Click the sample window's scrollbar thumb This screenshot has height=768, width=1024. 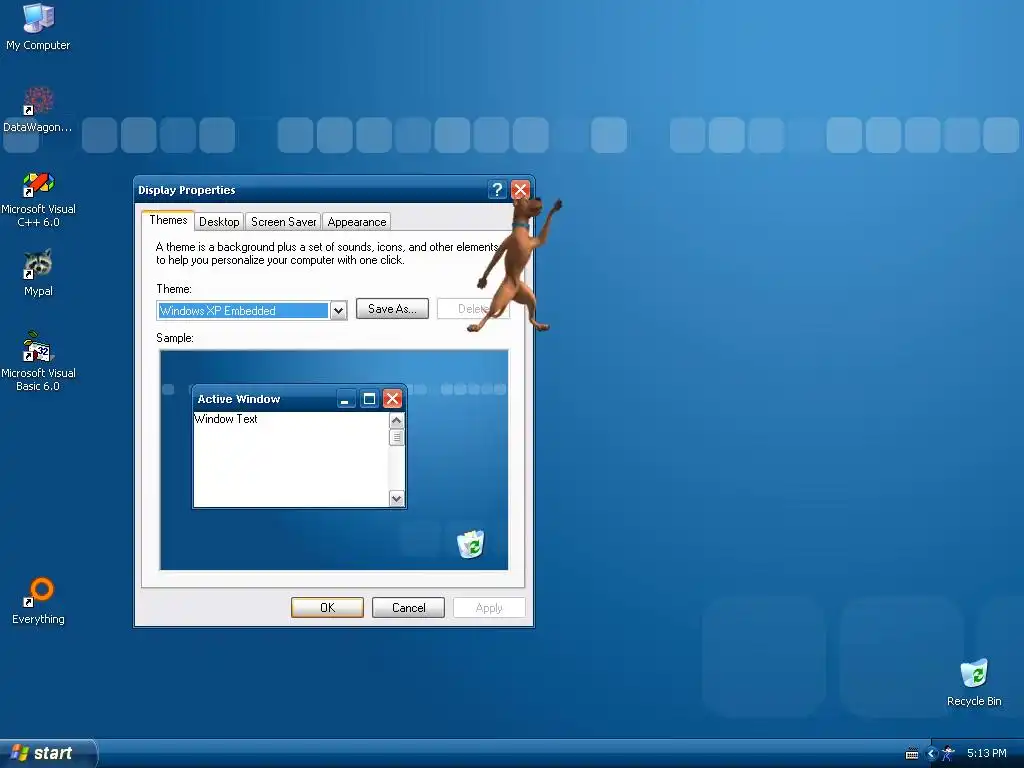(x=396, y=438)
